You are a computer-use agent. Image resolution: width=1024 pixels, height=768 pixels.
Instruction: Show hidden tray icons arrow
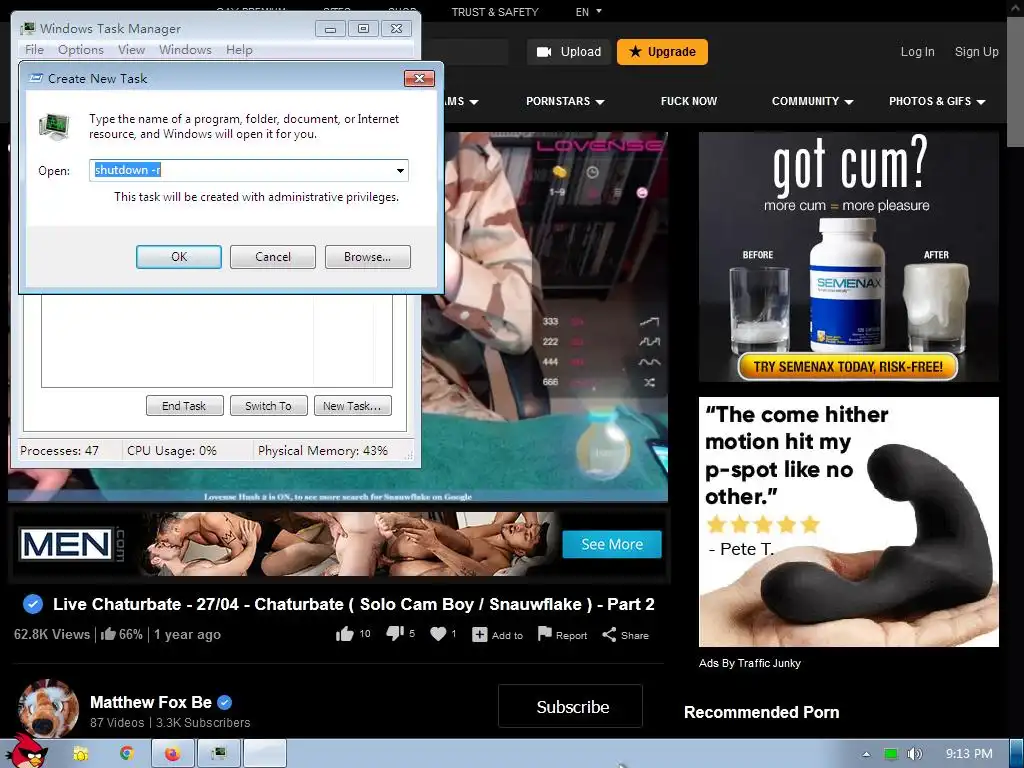[866, 754]
